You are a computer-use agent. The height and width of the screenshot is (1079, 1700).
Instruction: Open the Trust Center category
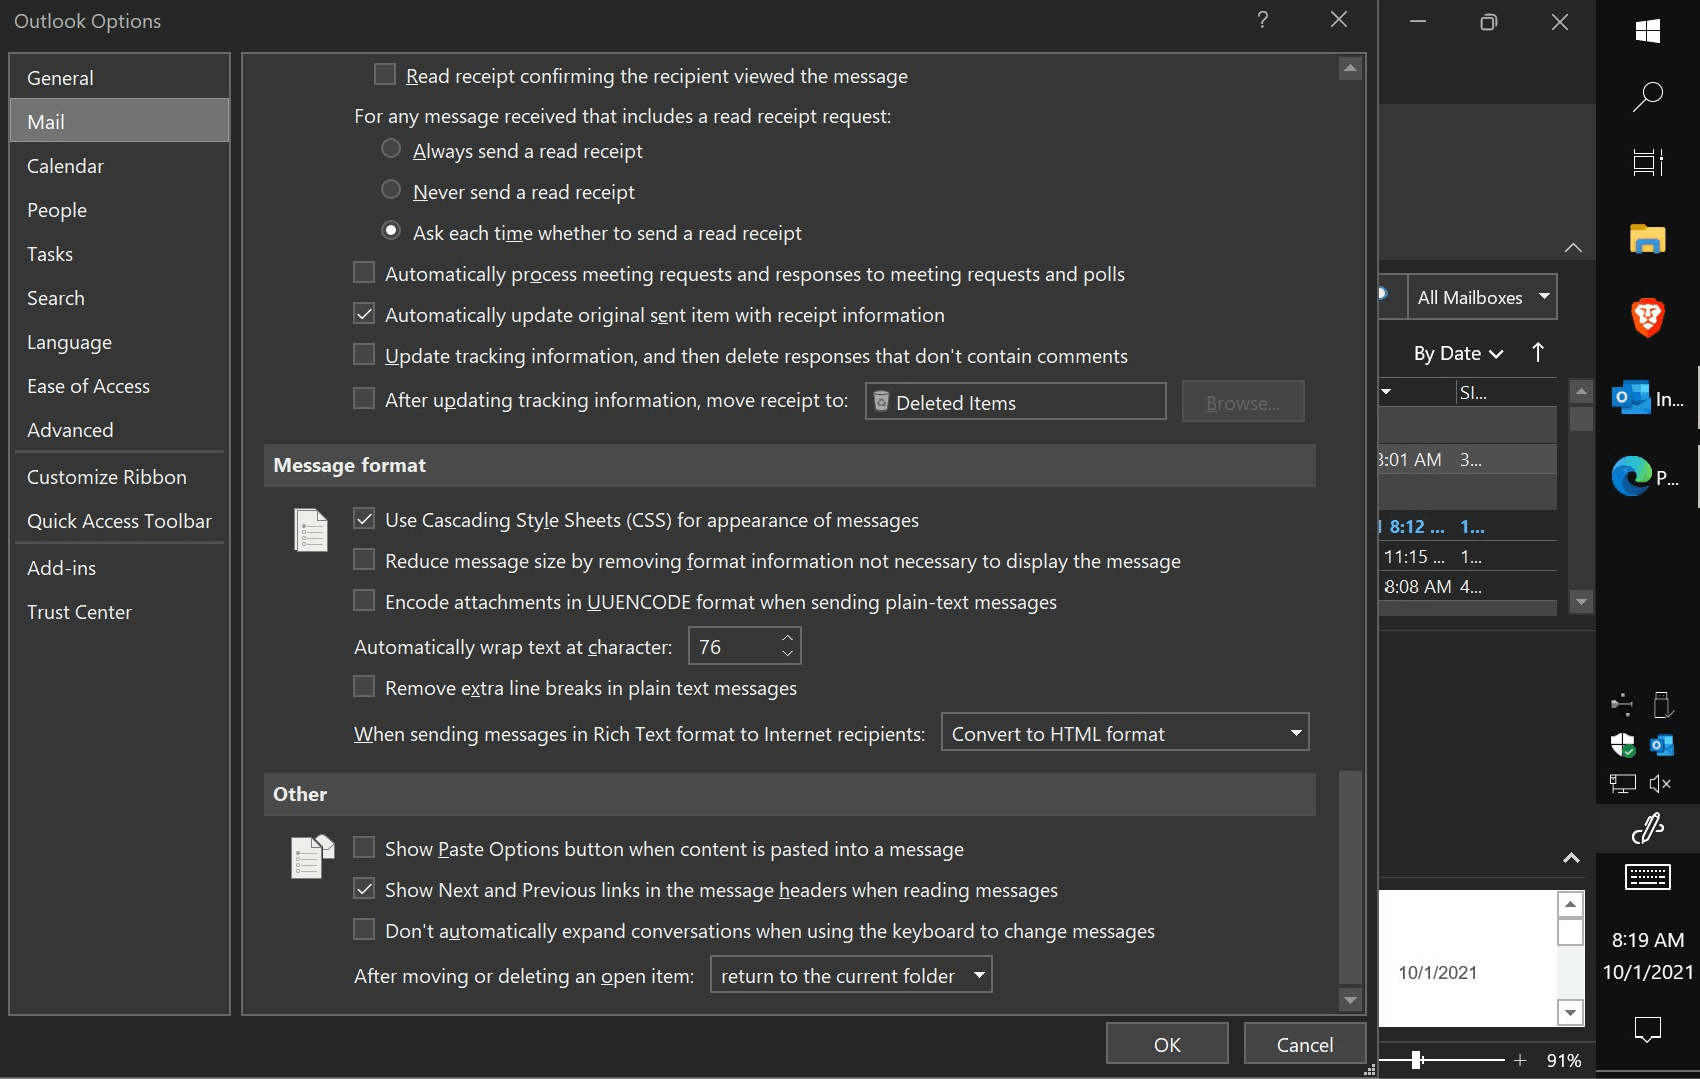tap(120, 612)
